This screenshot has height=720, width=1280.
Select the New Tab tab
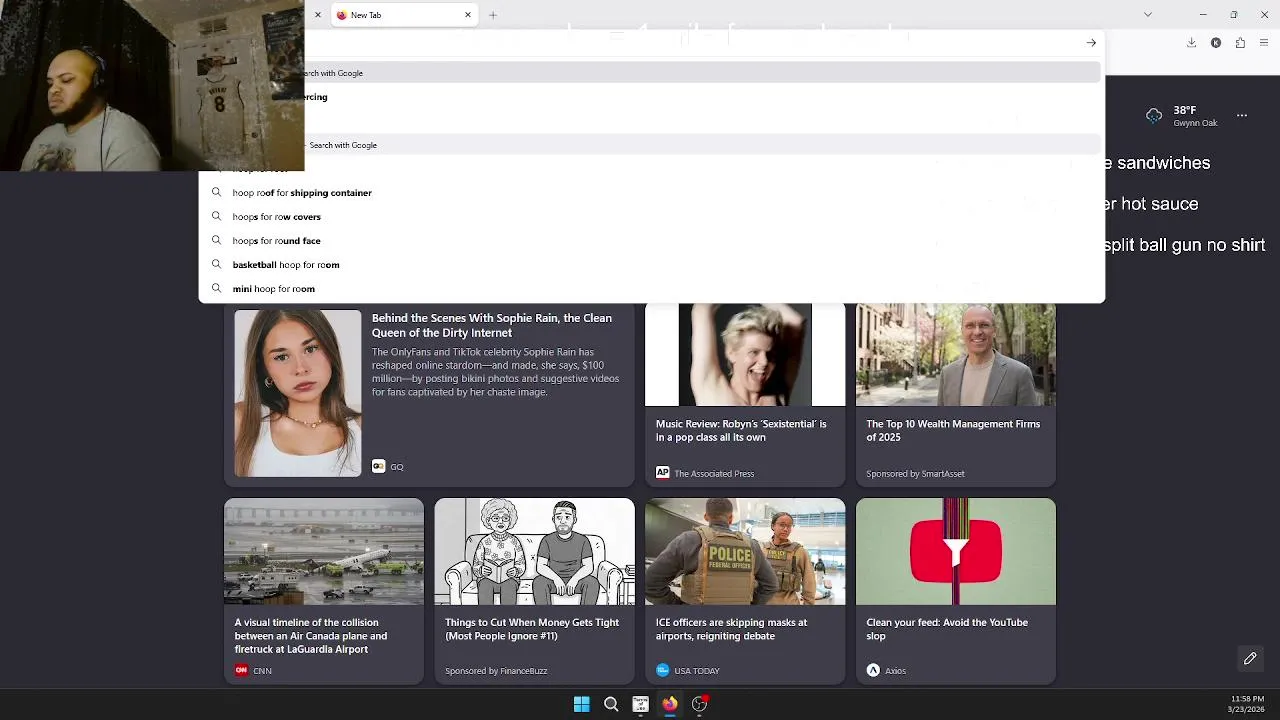[404, 15]
